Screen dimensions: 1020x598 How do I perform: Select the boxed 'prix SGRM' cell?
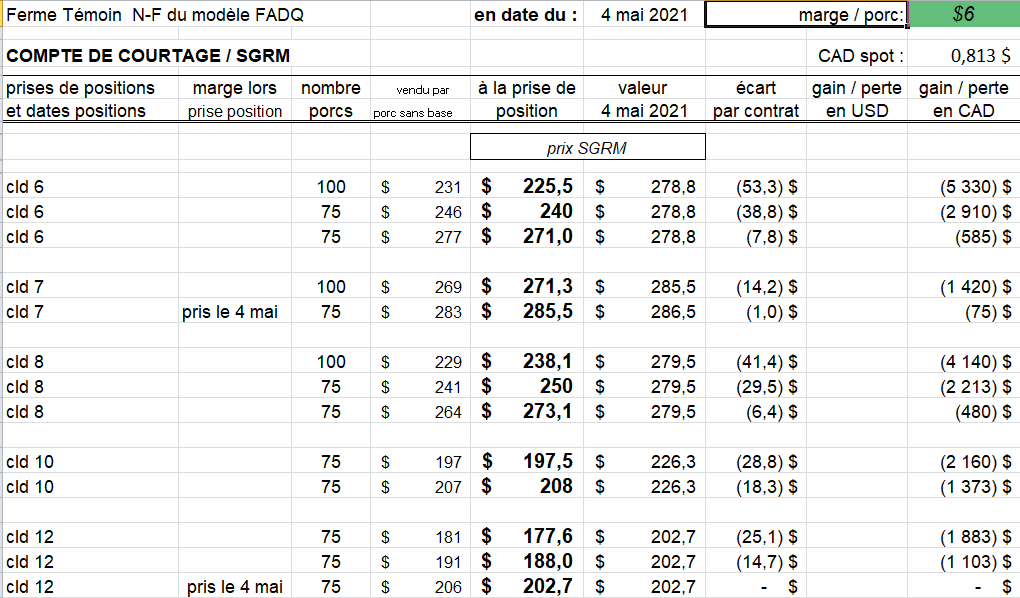click(x=587, y=147)
